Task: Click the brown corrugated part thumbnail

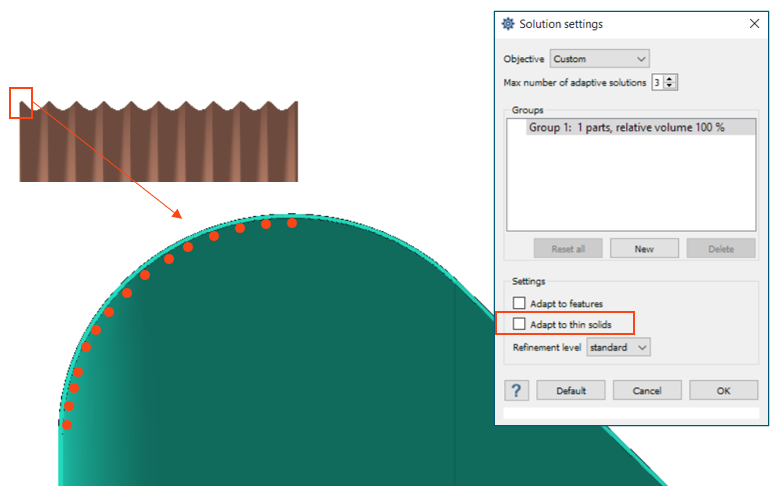Action: 158,141
